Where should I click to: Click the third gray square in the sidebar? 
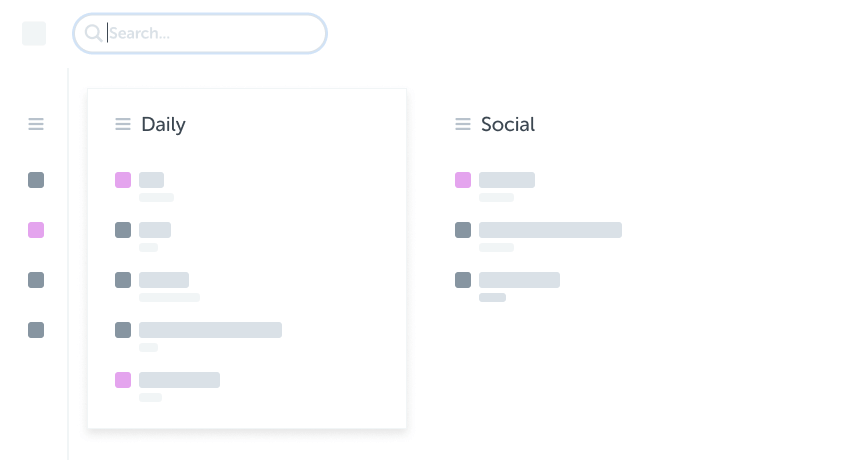pos(36,330)
